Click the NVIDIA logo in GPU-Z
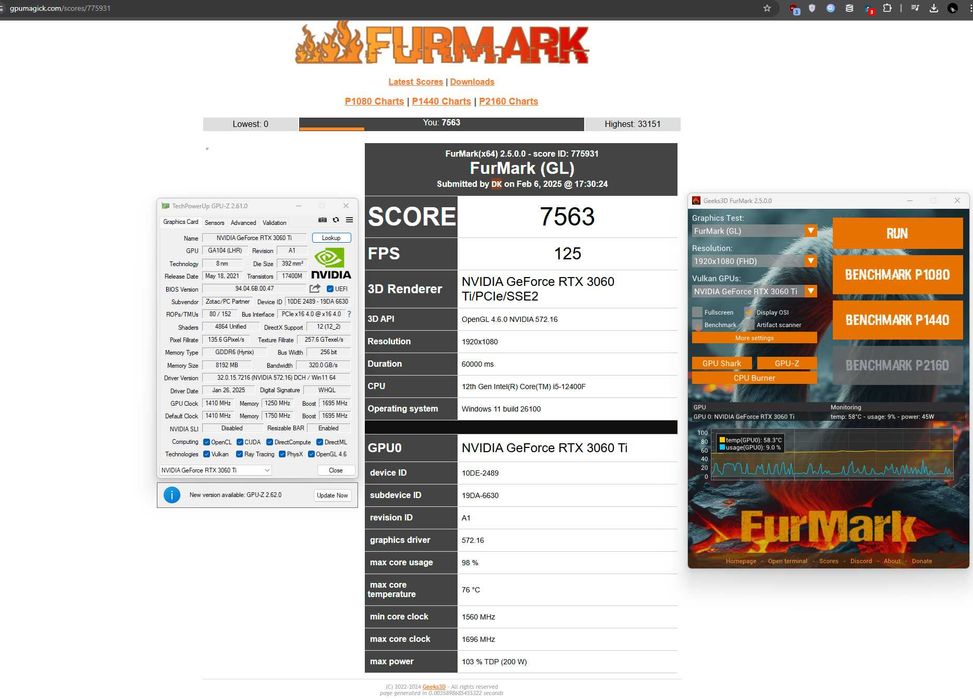This screenshot has width=973, height=699. [331, 263]
